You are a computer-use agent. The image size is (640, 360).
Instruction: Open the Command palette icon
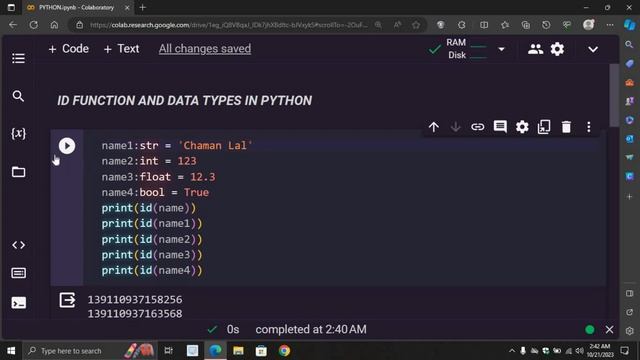(18, 273)
